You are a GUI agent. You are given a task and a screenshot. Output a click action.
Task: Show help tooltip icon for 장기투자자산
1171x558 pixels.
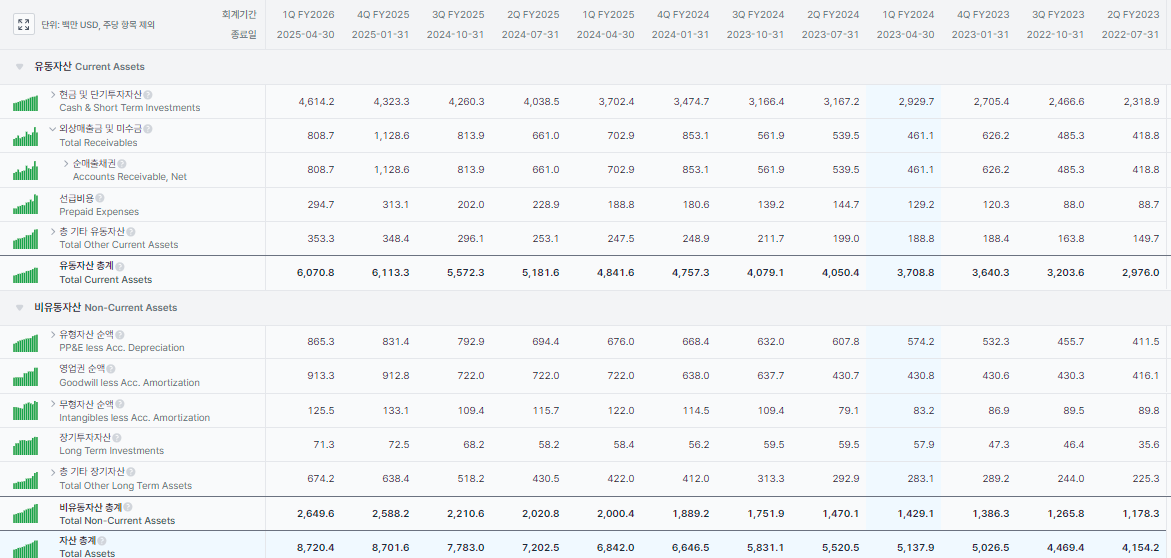(x=119, y=438)
